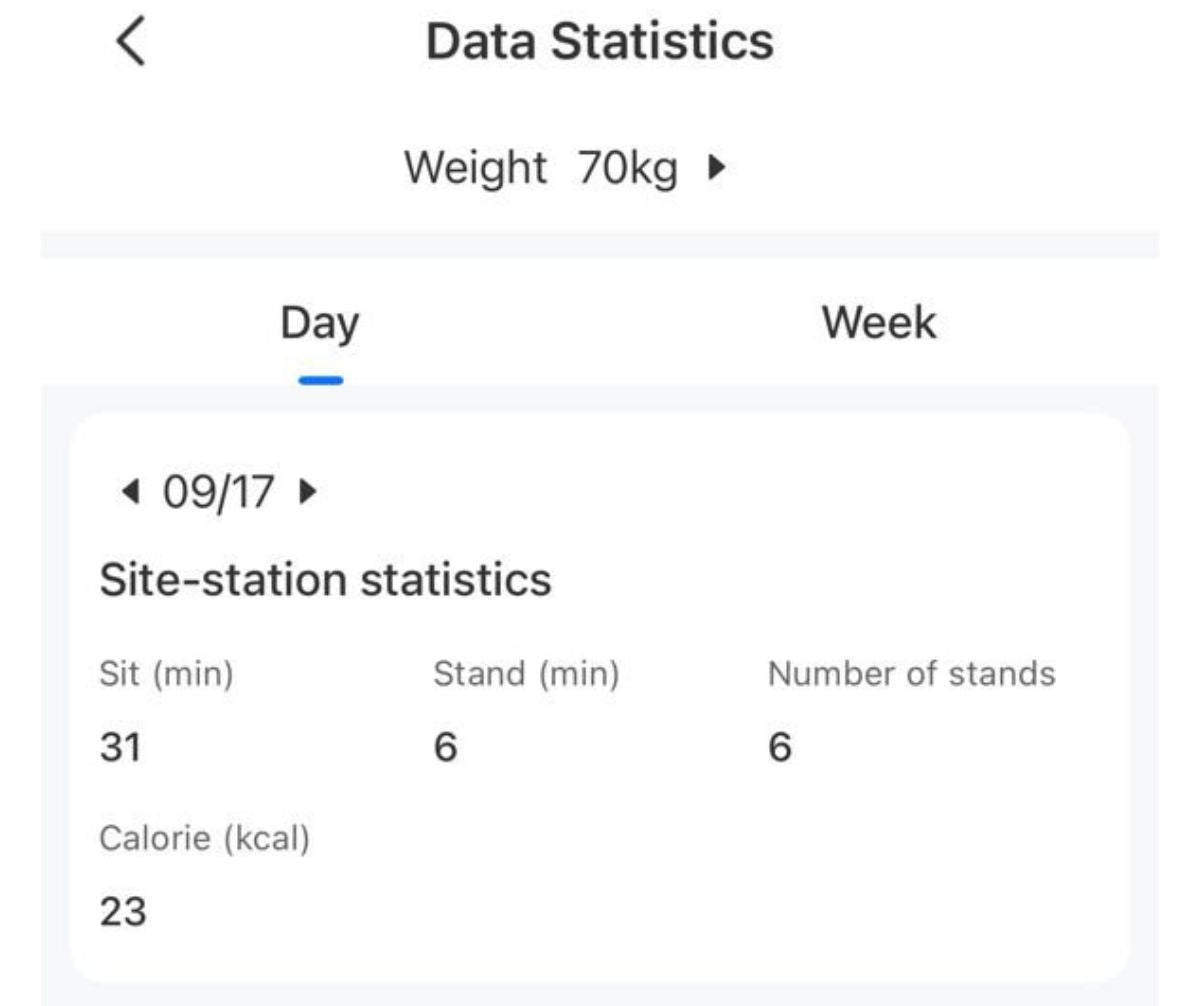Screen dimensions: 1200x1006
Task: Tap the calorie value 23
Action: pos(123,911)
